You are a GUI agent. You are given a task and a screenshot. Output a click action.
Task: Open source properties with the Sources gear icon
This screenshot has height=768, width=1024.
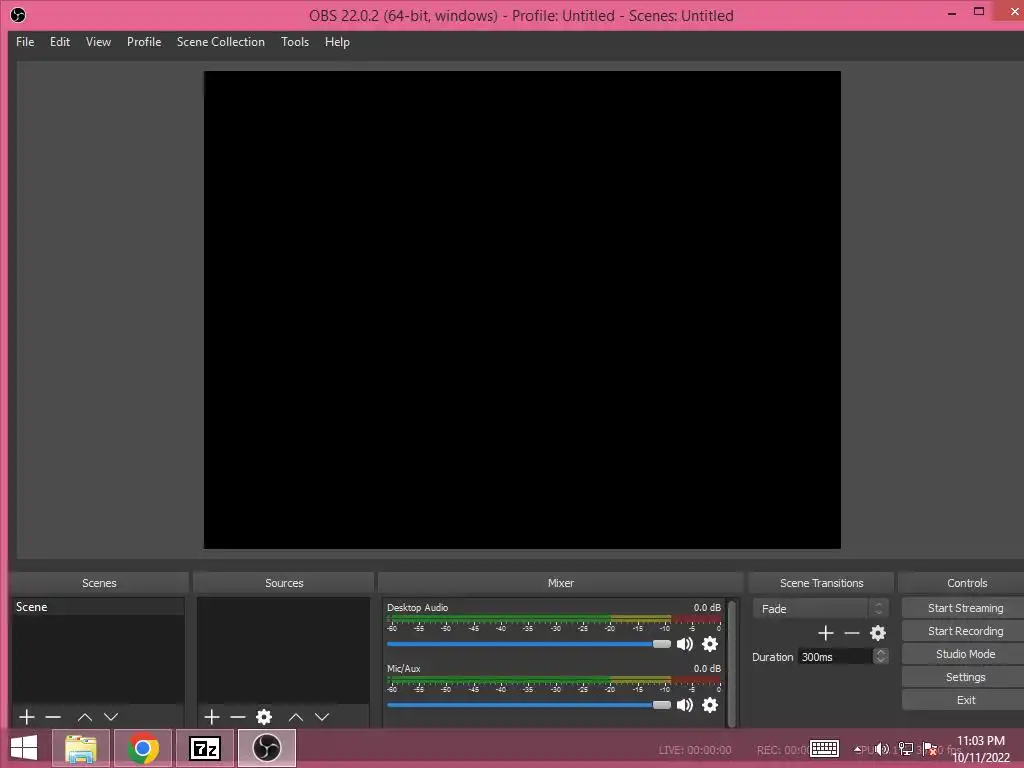pos(264,717)
